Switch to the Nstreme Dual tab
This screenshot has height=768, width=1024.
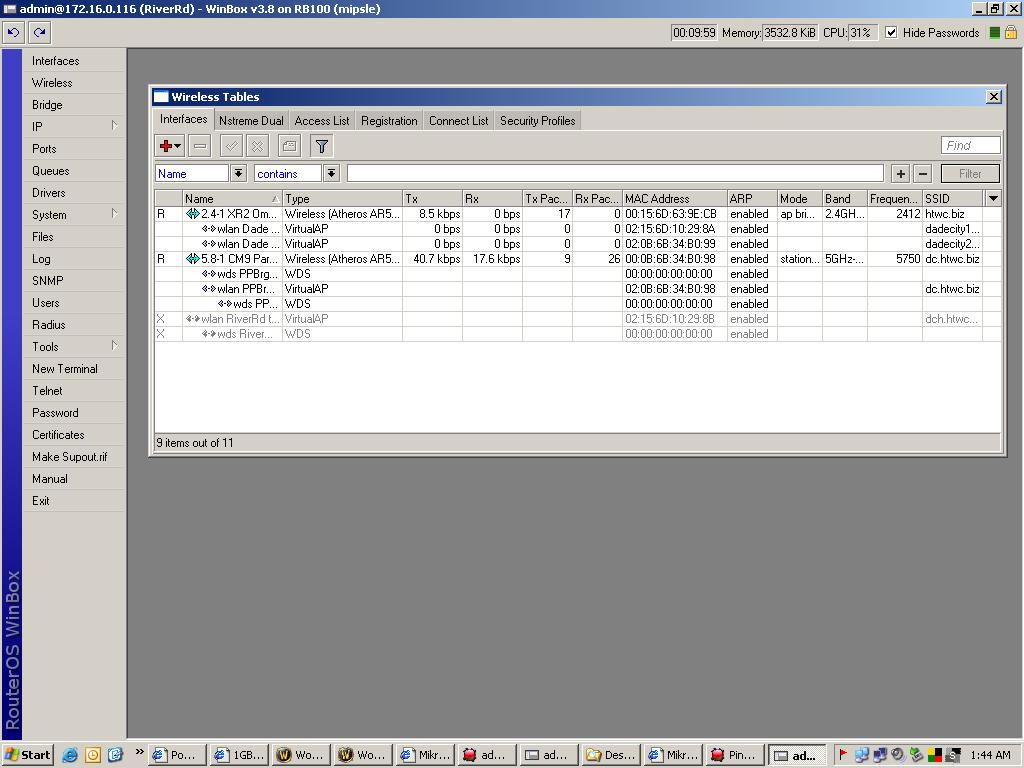[x=251, y=121]
